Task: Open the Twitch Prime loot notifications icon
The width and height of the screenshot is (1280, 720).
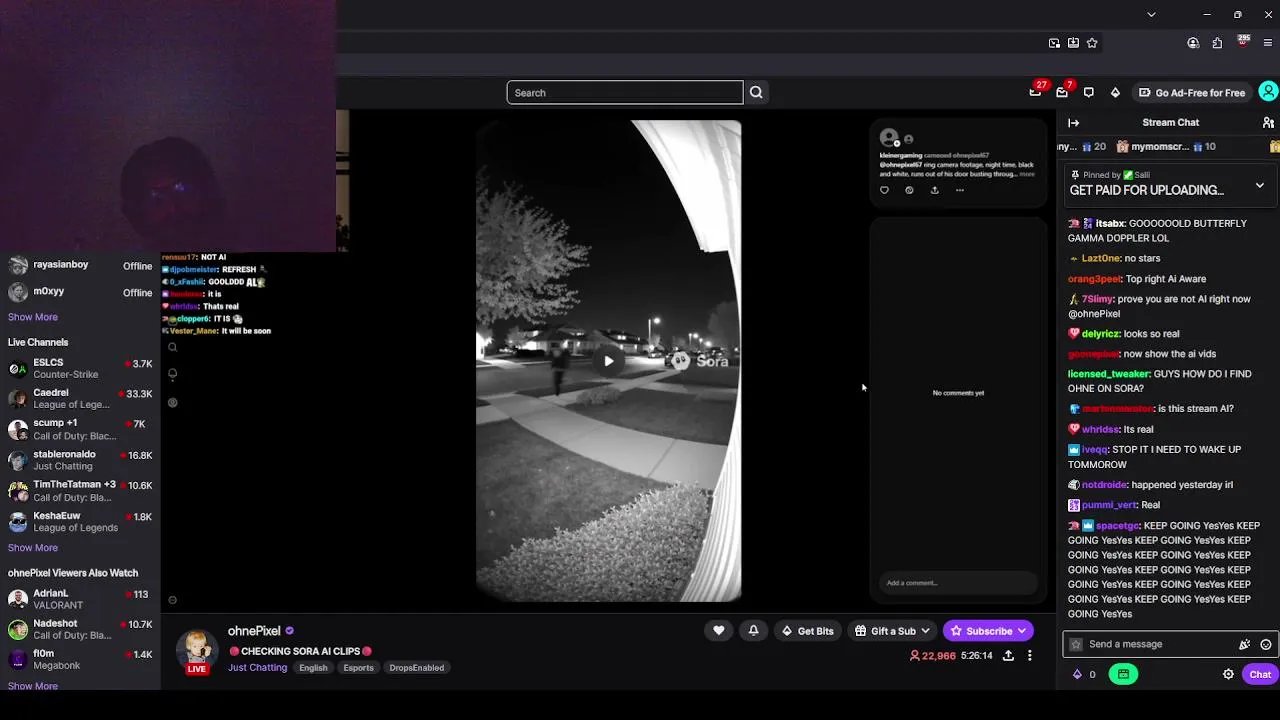Action: tap(1035, 92)
